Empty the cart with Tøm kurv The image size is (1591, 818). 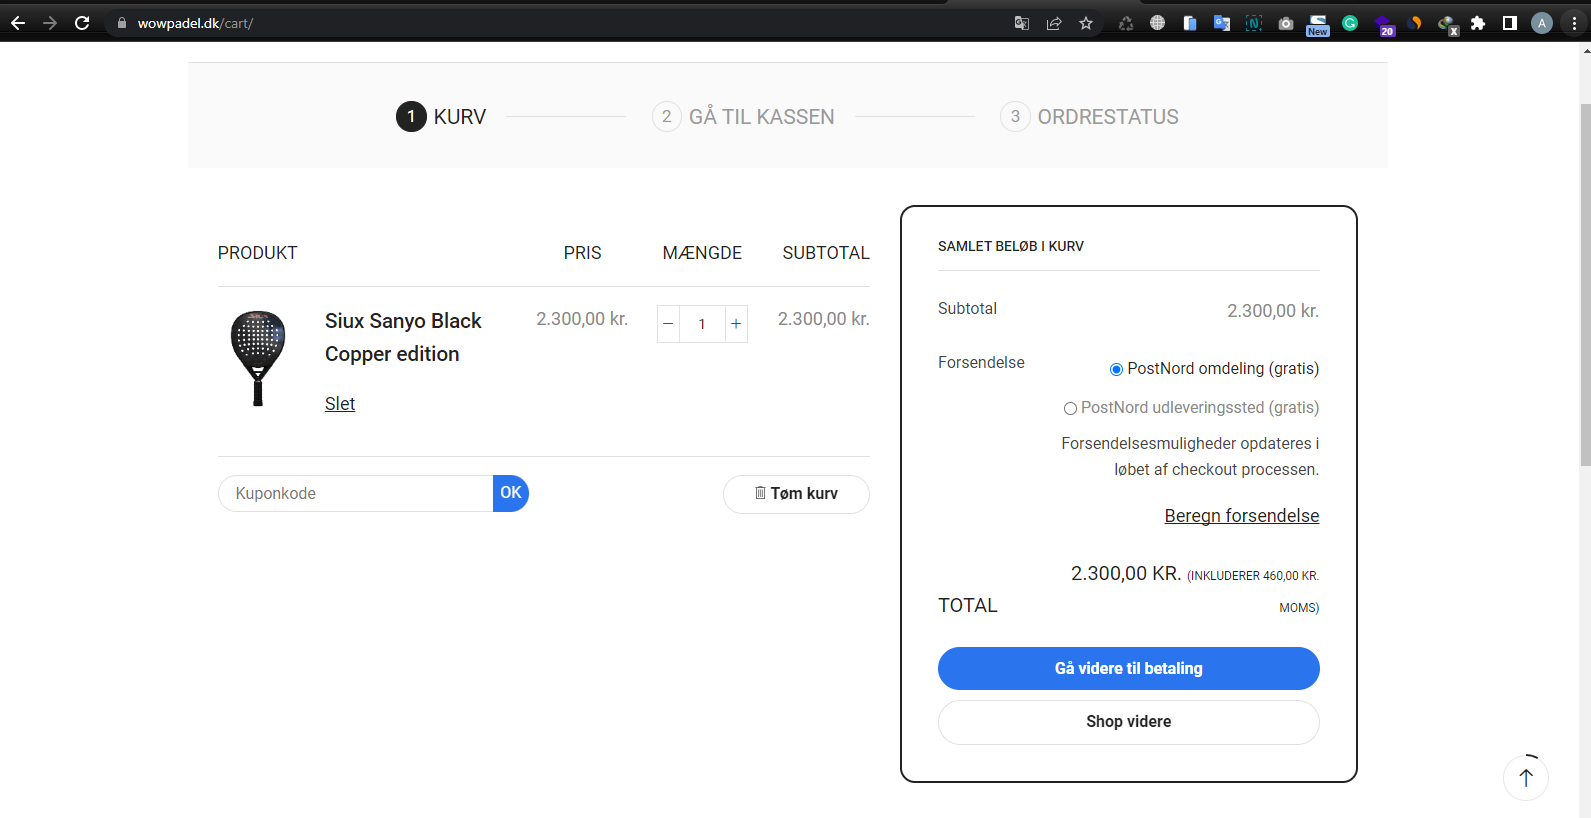(x=796, y=494)
